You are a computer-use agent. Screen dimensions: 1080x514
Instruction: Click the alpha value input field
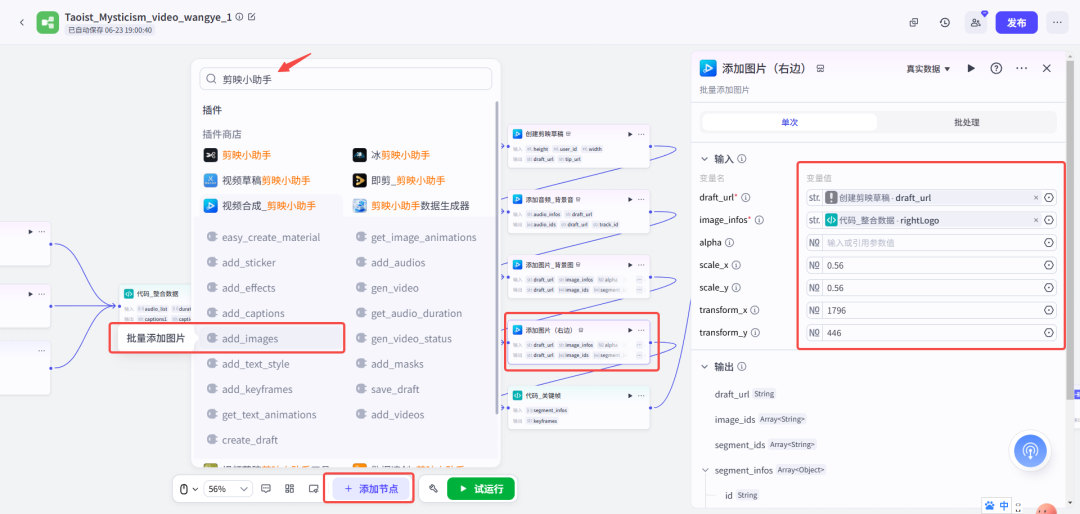point(932,243)
